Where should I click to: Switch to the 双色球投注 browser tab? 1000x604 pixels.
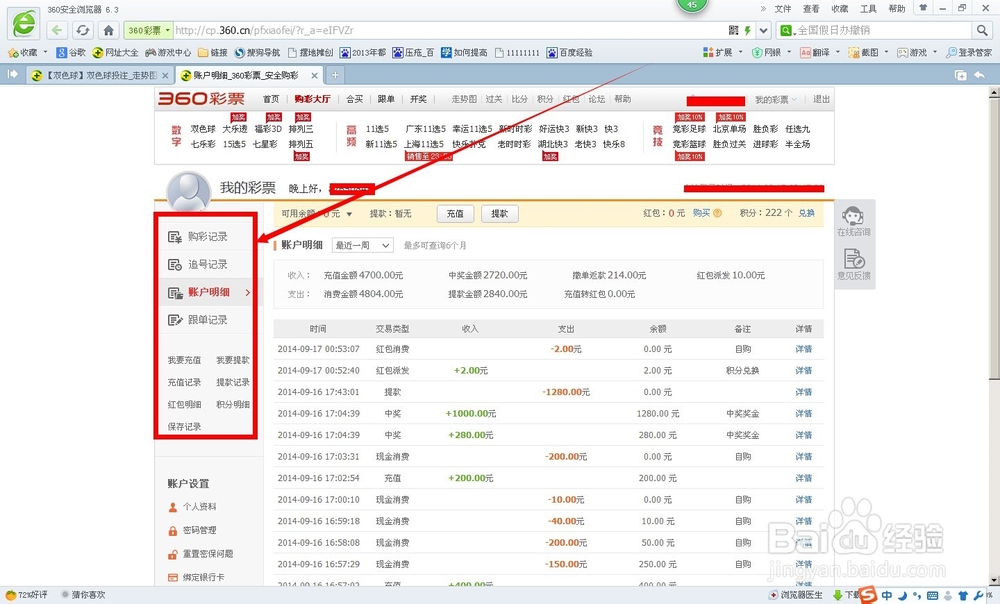pyautogui.click(x=99, y=75)
